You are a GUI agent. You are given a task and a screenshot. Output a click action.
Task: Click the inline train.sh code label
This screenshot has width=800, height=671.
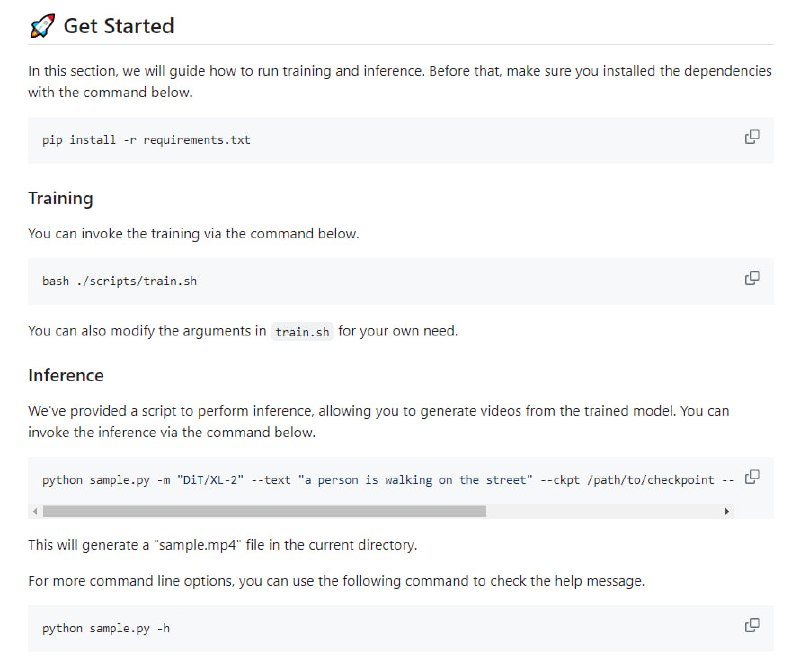coord(302,332)
